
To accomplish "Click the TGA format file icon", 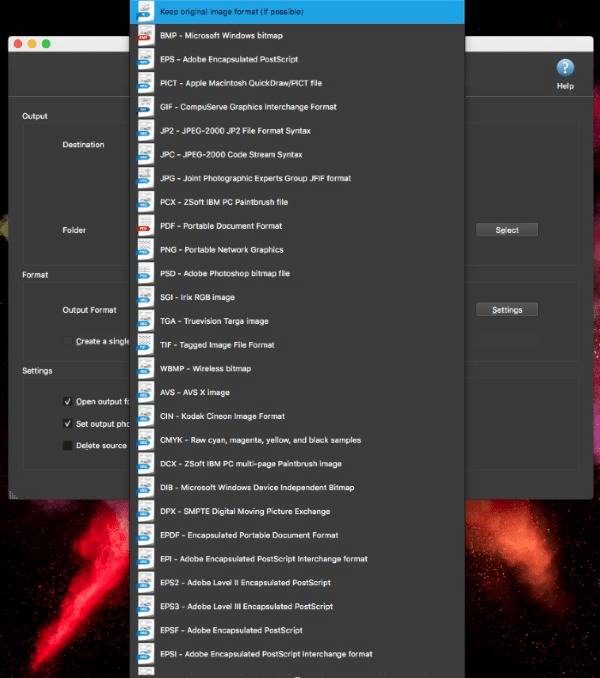I will pos(145,321).
